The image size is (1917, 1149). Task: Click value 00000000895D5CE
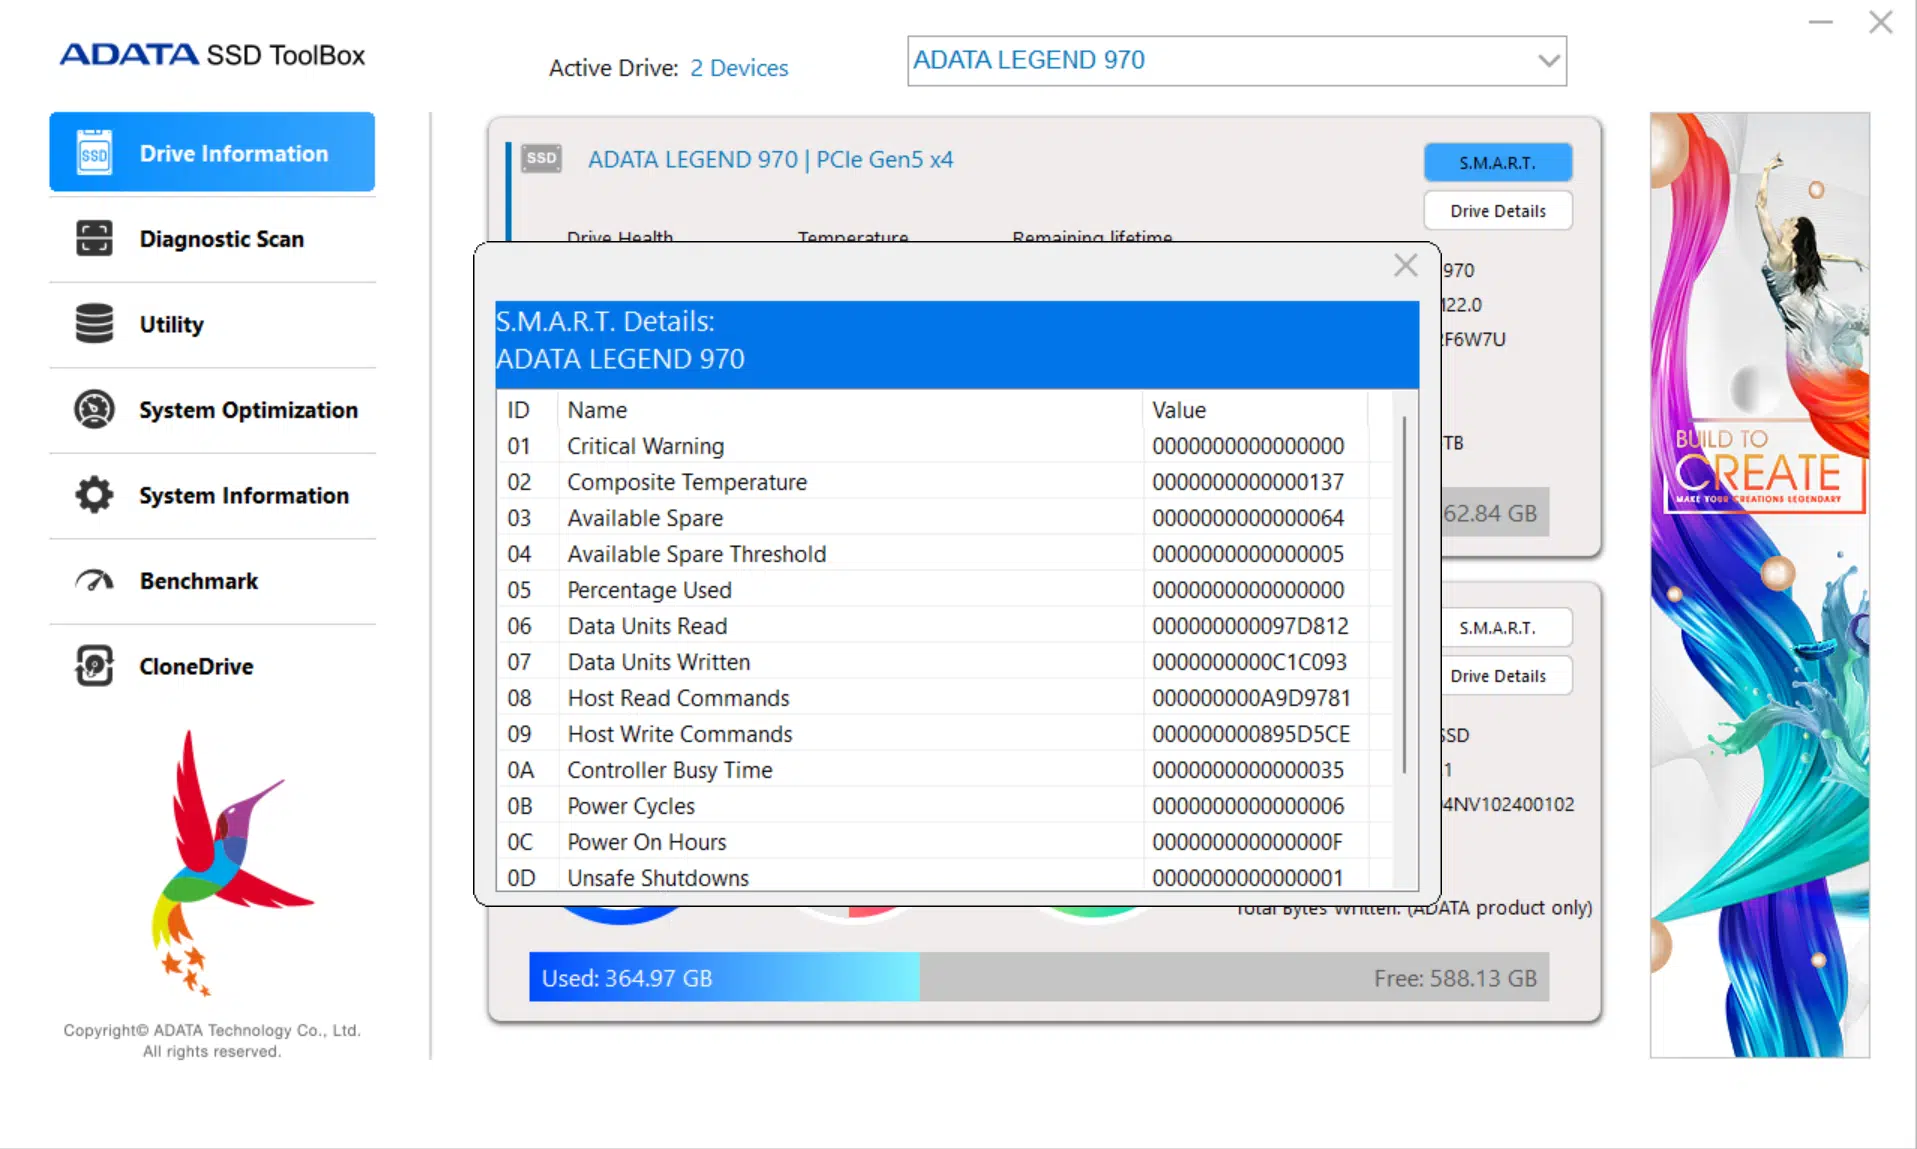[1251, 734]
